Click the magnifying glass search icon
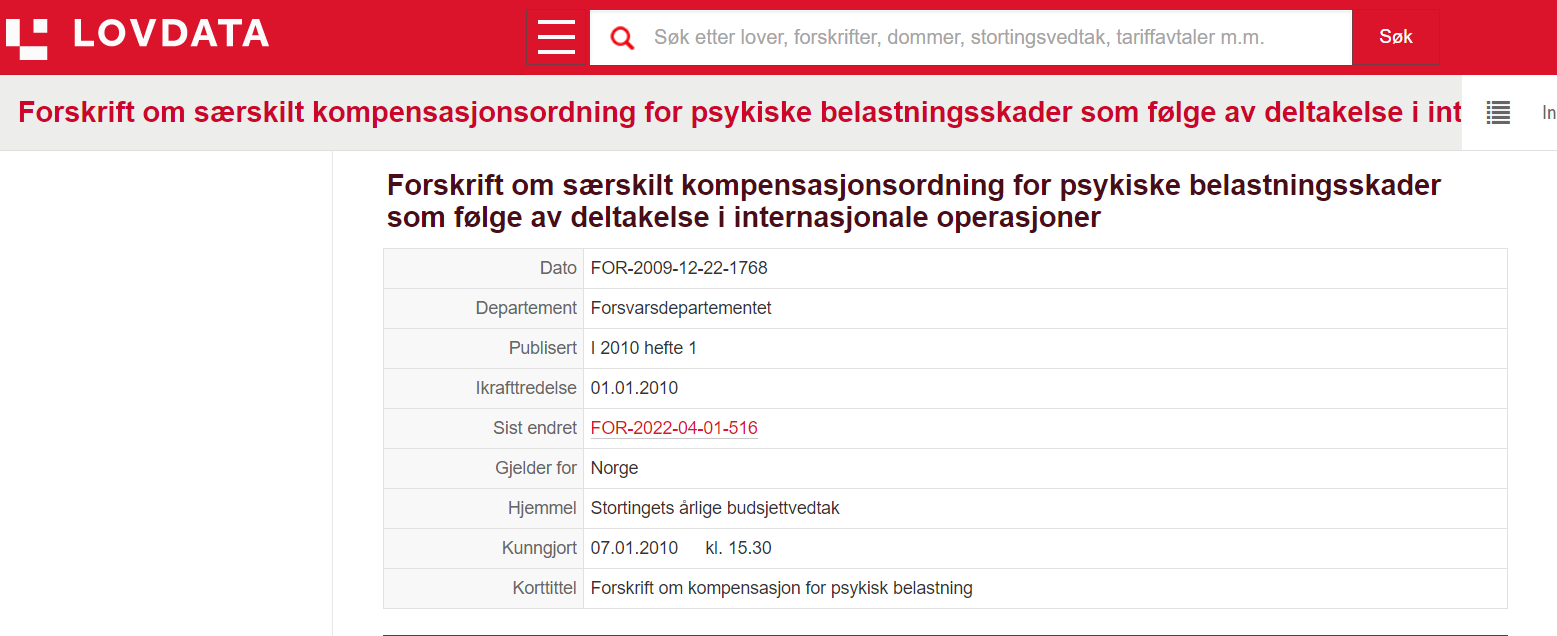This screenshot has width=1557, height=636. coord(622,38)
